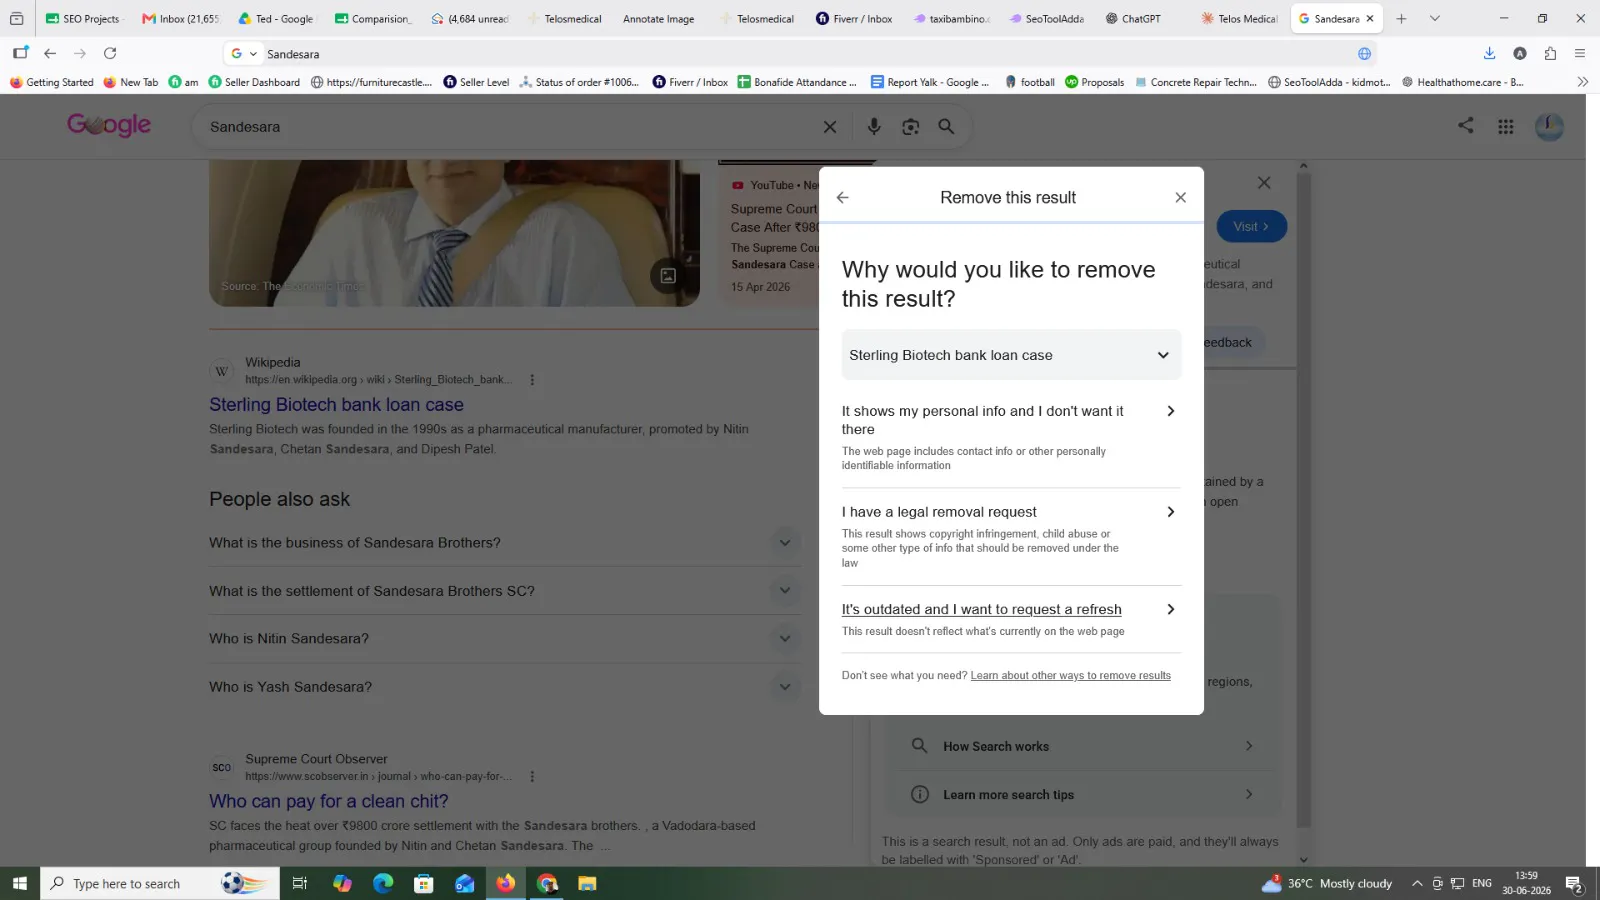Open a new browser tab

point(1401,19)
